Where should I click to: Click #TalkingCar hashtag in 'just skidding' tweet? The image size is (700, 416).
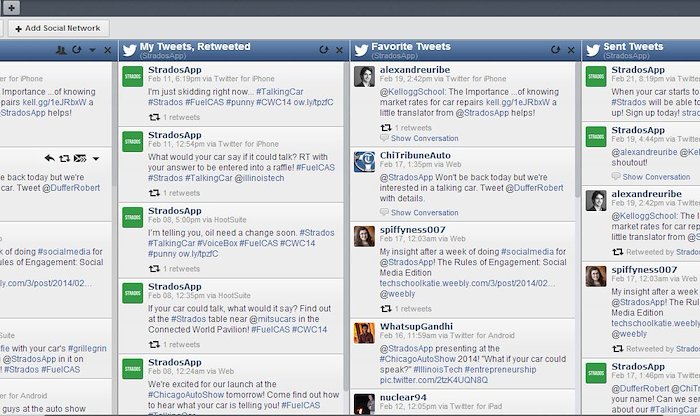(x=280, y=92)
